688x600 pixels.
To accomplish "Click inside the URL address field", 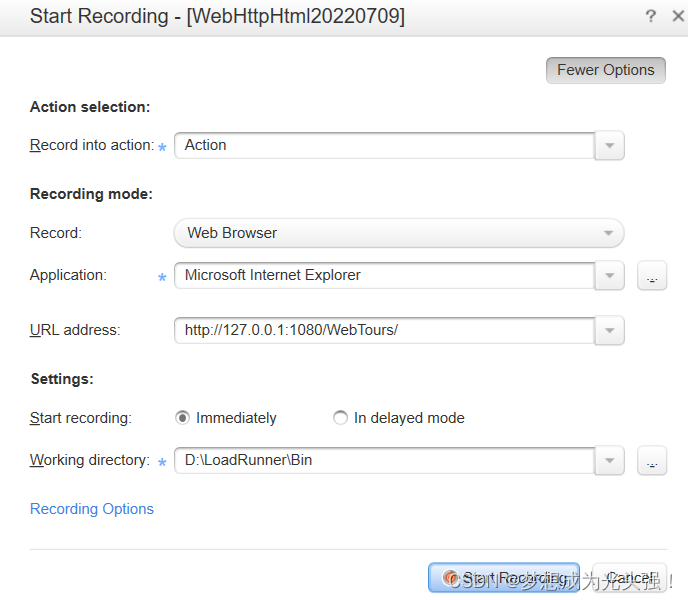I will point(384,331).
